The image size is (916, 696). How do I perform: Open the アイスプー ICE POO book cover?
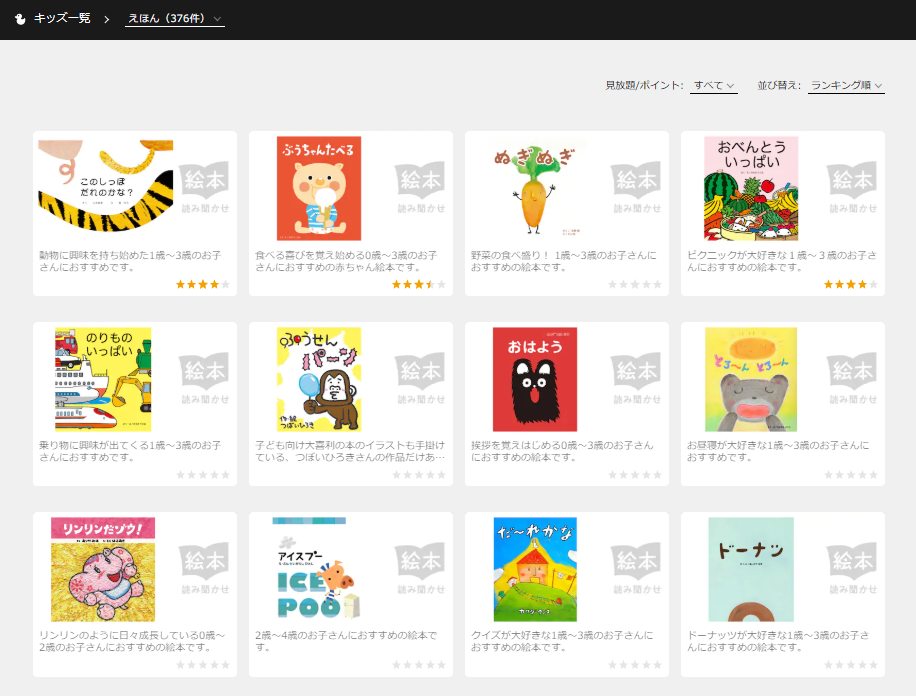(316, 569)
